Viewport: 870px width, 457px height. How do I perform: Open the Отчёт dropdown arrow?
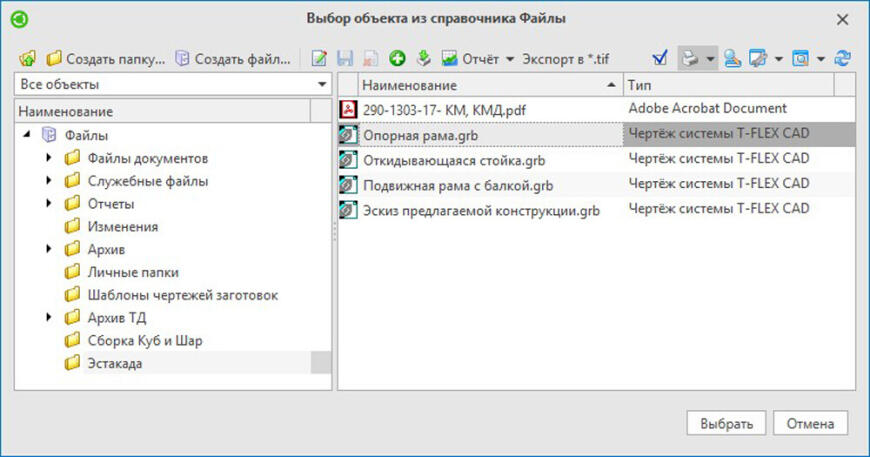point(510,59)
